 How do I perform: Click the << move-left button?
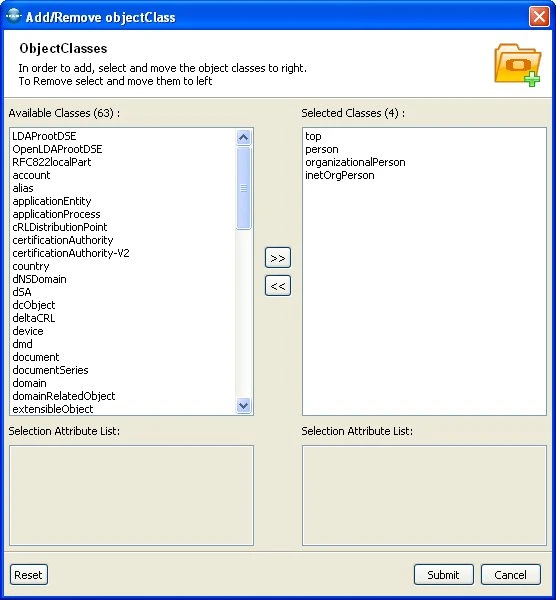point(278,286)
